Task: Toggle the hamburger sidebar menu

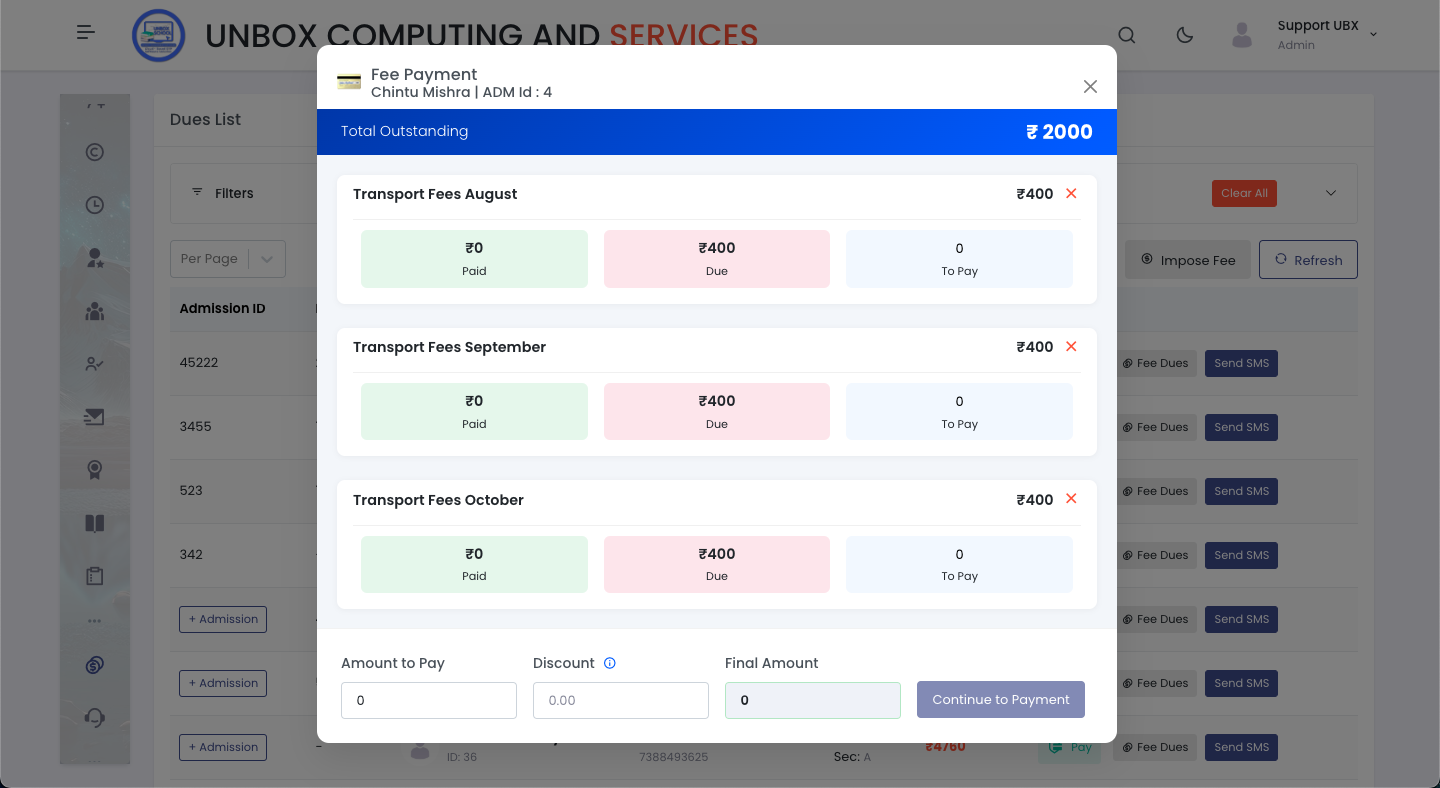Action: point(86,33)
